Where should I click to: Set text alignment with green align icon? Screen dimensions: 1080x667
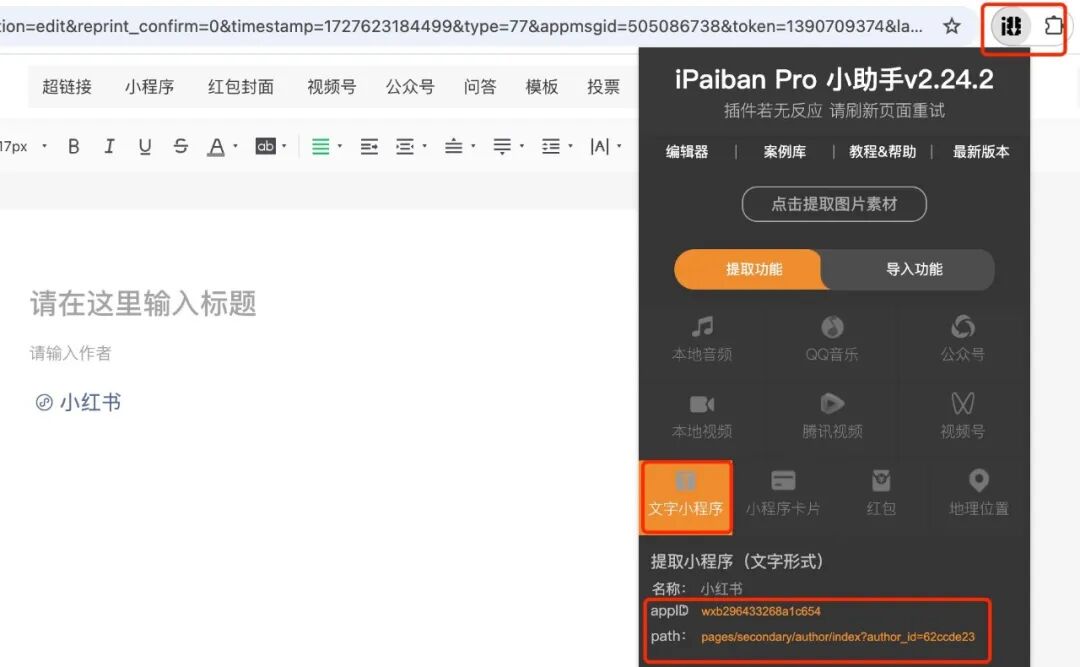tap(320, 146)
